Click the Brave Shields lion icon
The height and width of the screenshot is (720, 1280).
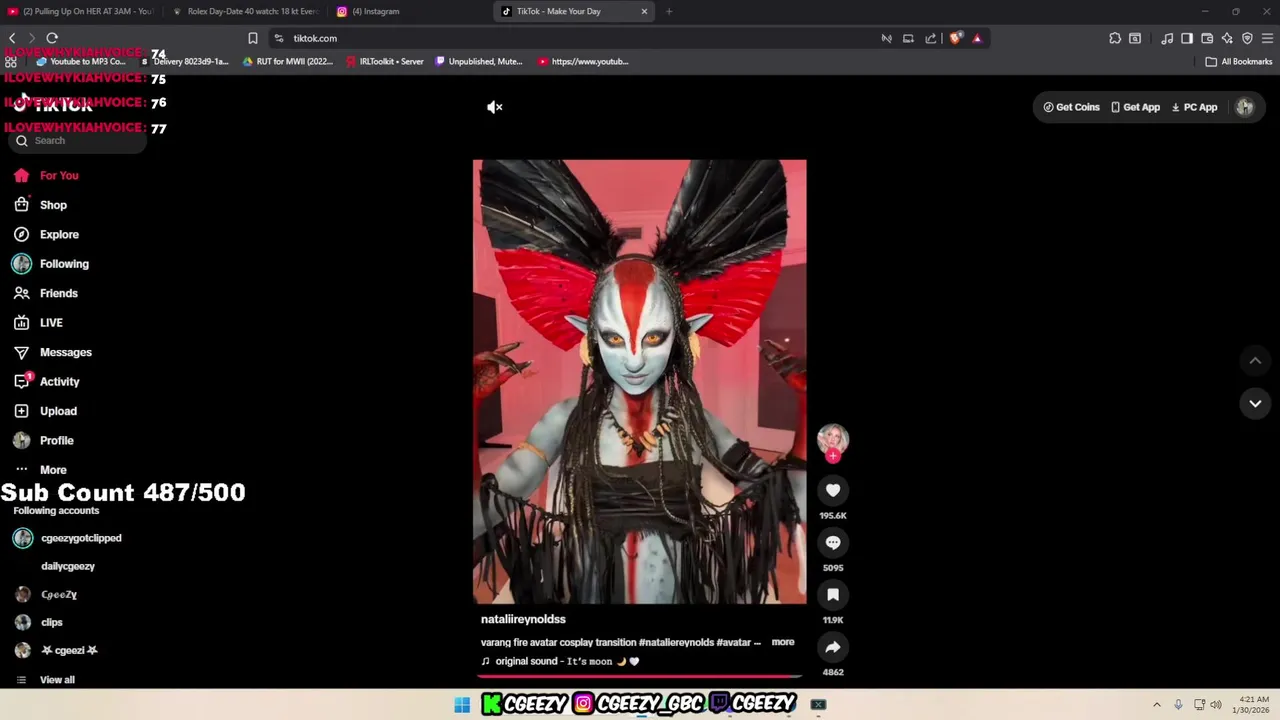coord(956,38)
